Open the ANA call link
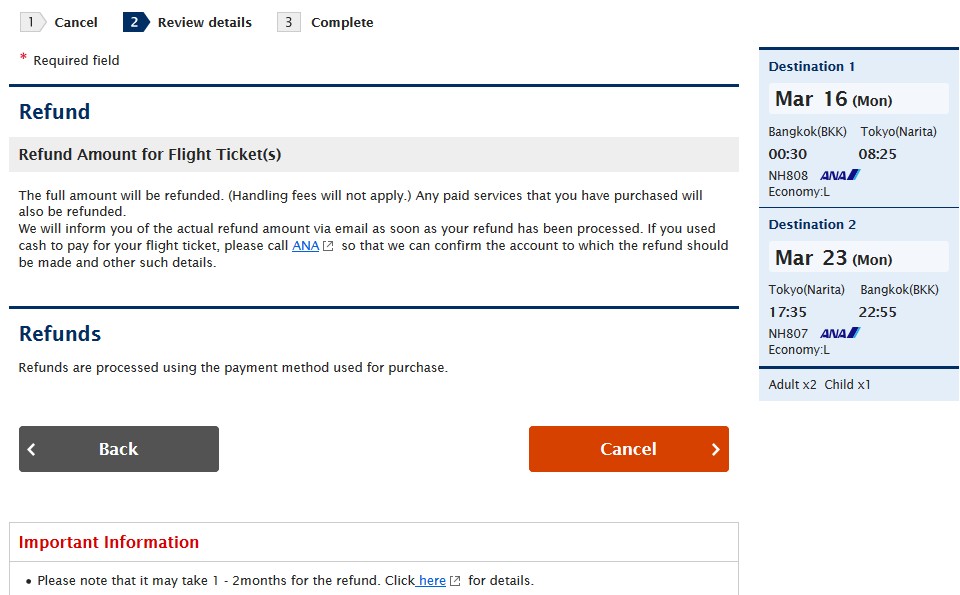960x595 pixels. 305,246
